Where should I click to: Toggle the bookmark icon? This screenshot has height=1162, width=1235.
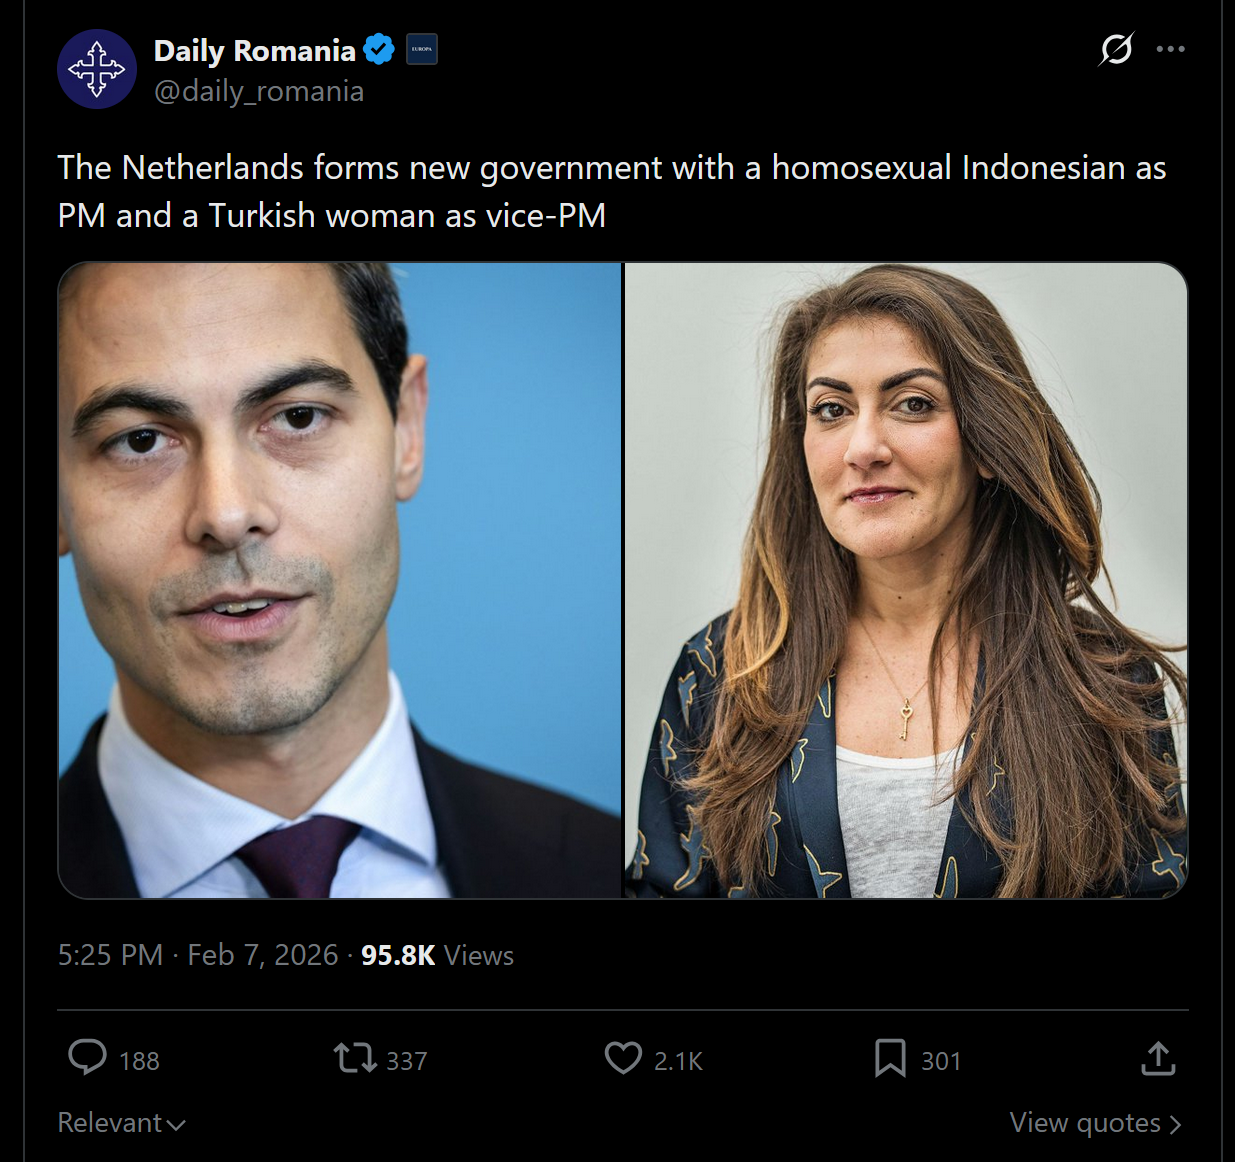coord(890,1058)
